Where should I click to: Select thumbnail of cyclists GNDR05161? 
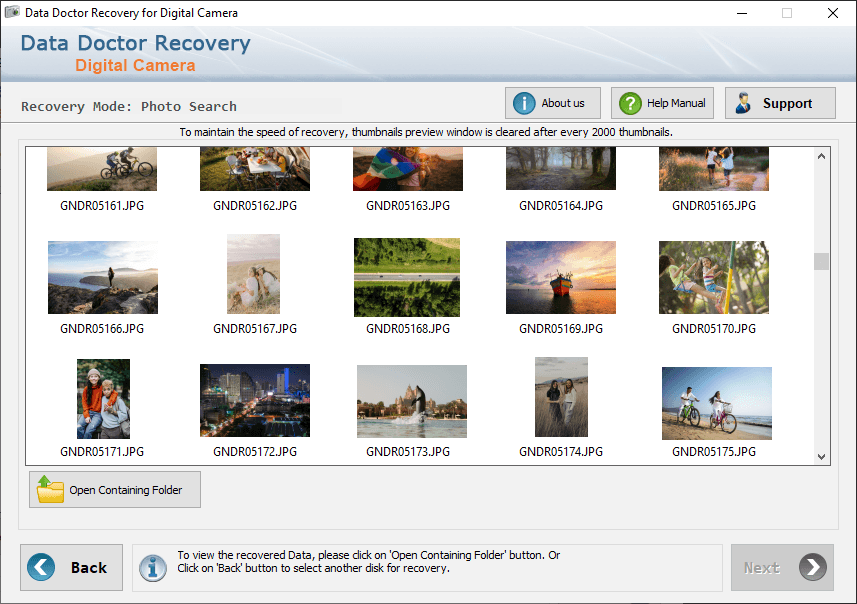pos(102,169)
